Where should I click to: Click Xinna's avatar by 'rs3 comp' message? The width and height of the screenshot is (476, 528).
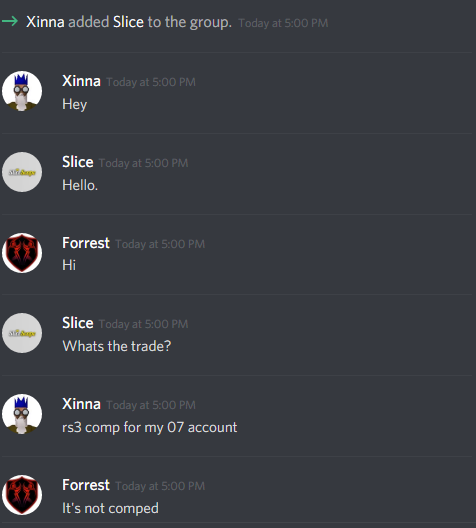(22, 414)
